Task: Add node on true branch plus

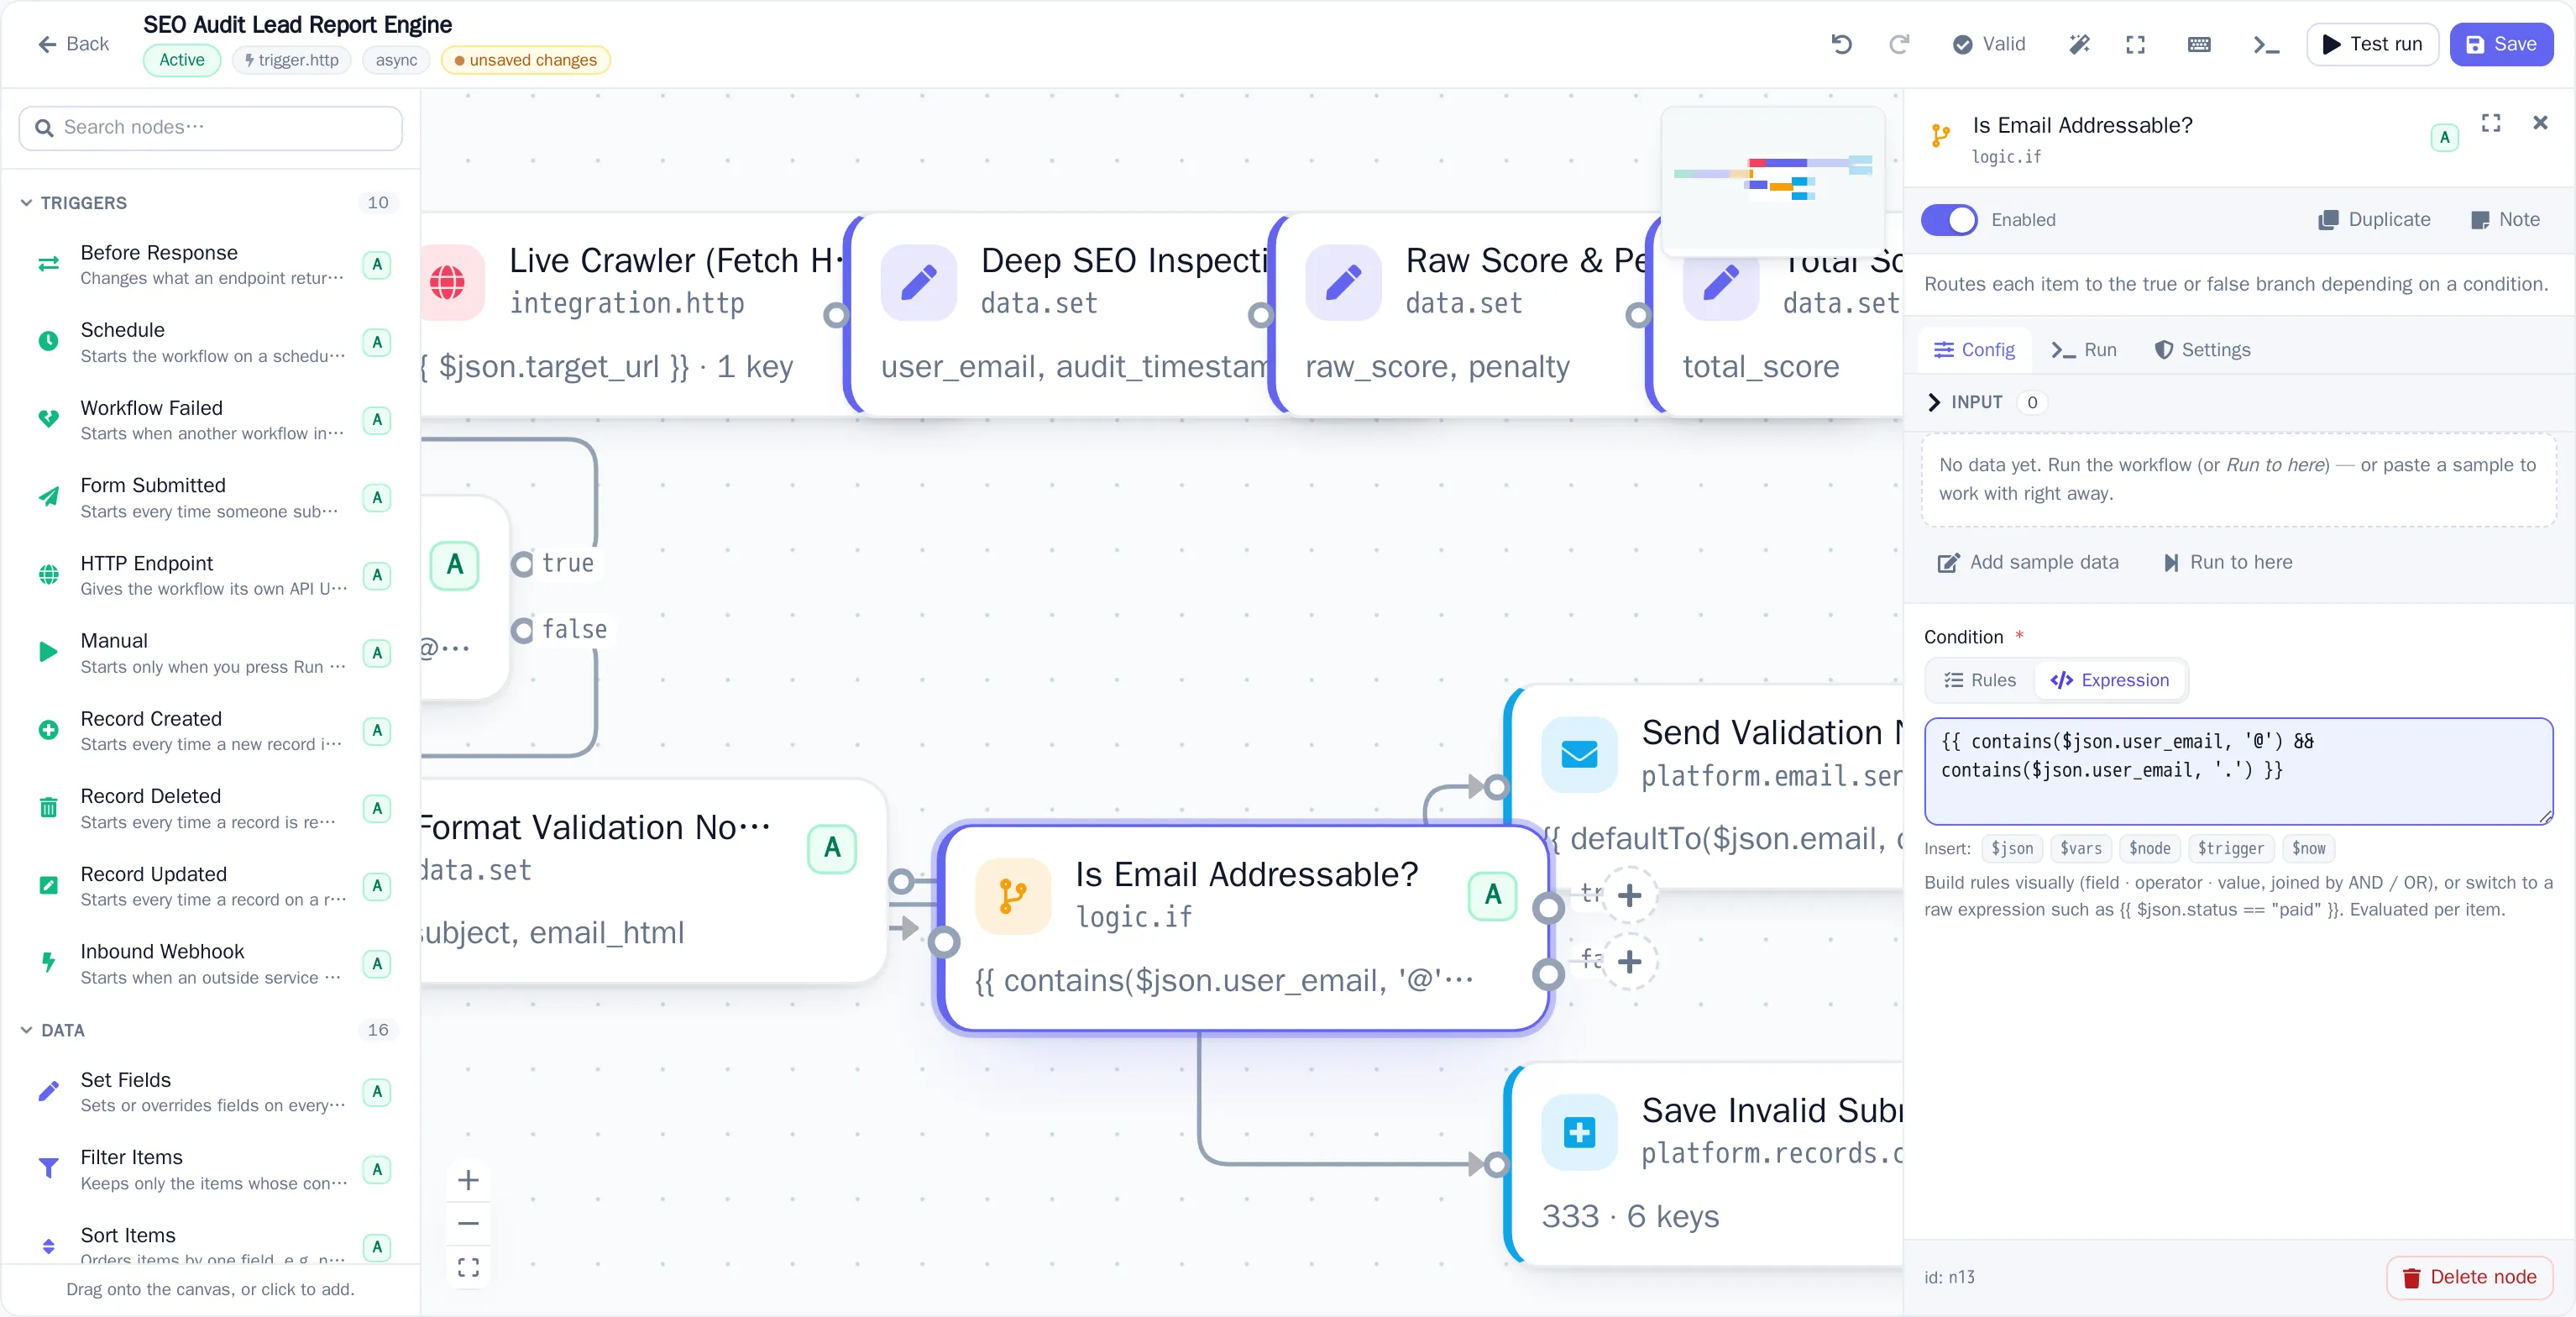Action: coord(1629,895)
